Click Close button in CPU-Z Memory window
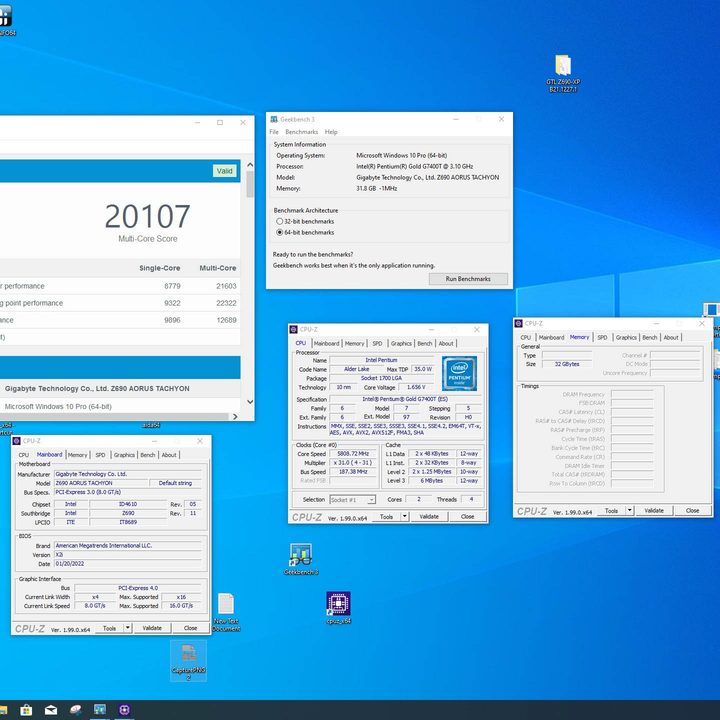The width and height of the screenshot is (720, 720). point(692,510)
